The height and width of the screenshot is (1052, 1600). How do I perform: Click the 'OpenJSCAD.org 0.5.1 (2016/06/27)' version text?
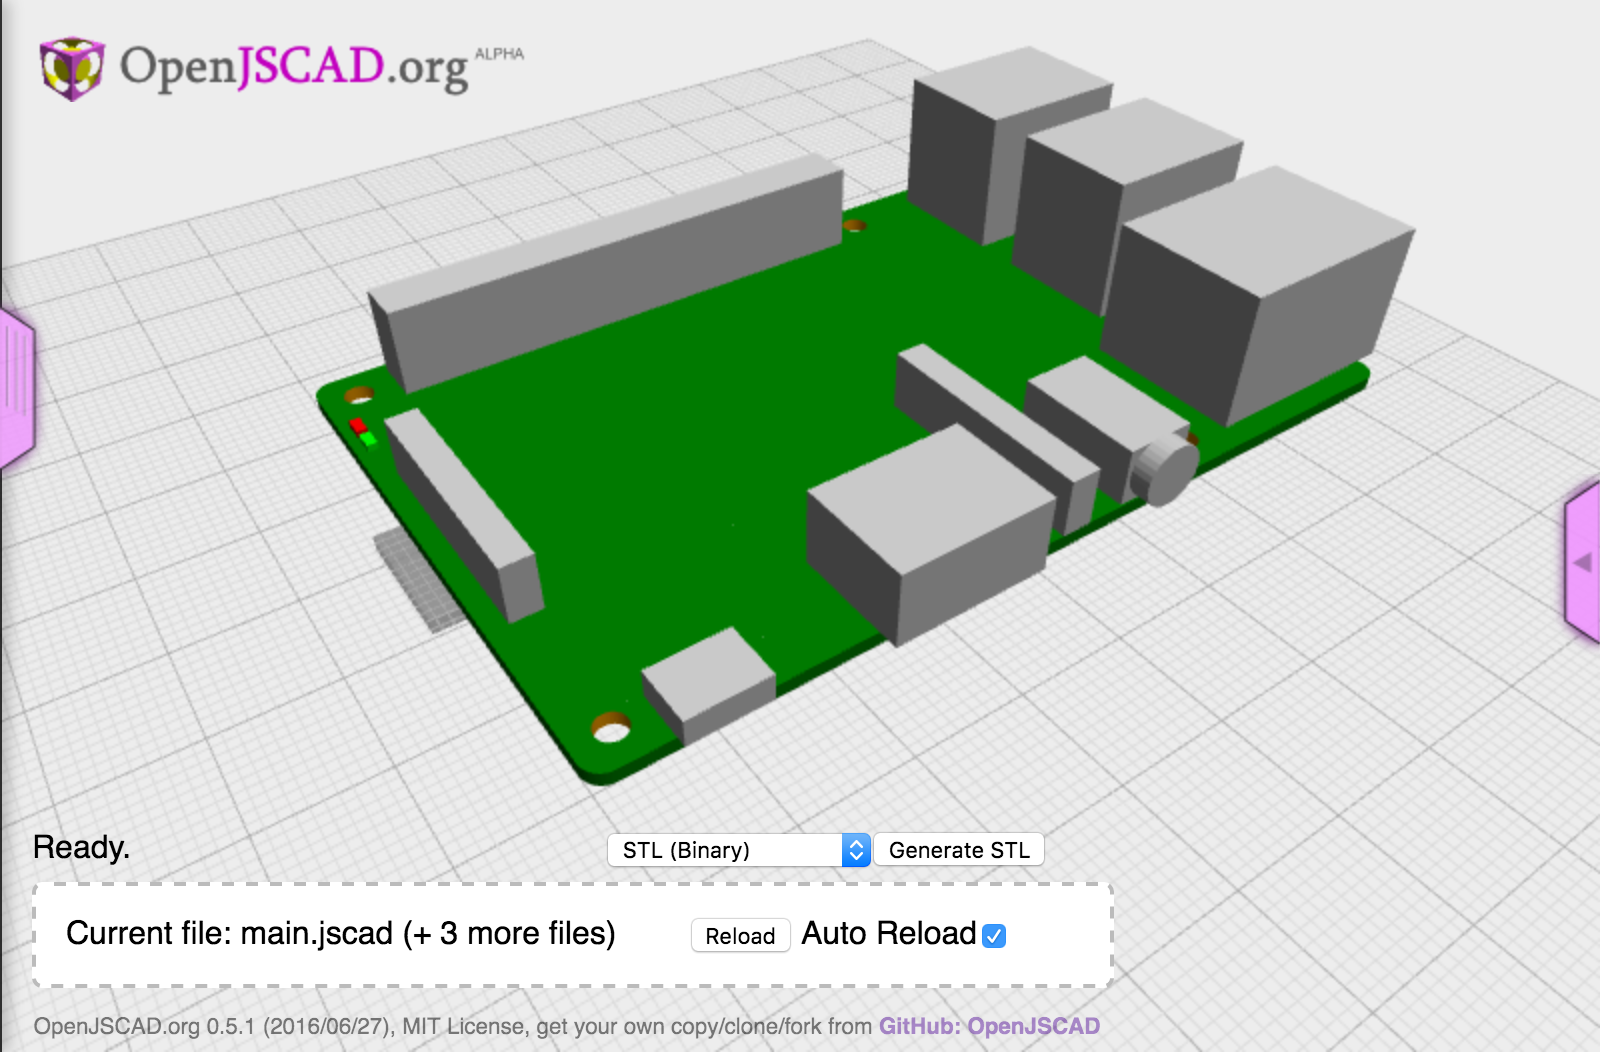tap(214, 1026)
